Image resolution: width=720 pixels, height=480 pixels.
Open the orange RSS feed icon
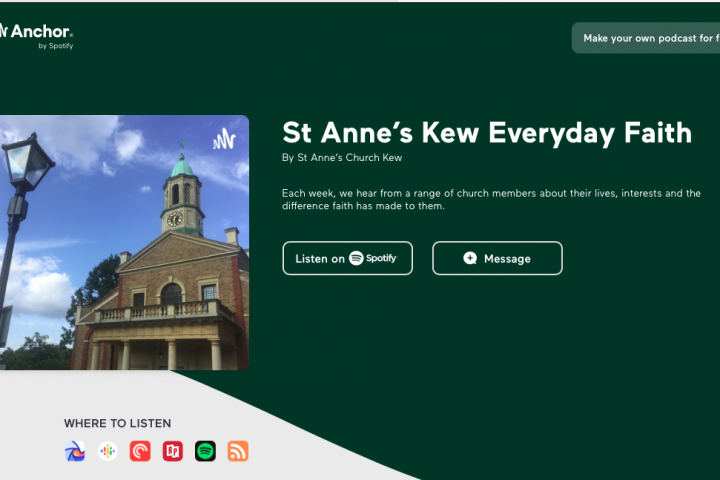click(238, 451)
